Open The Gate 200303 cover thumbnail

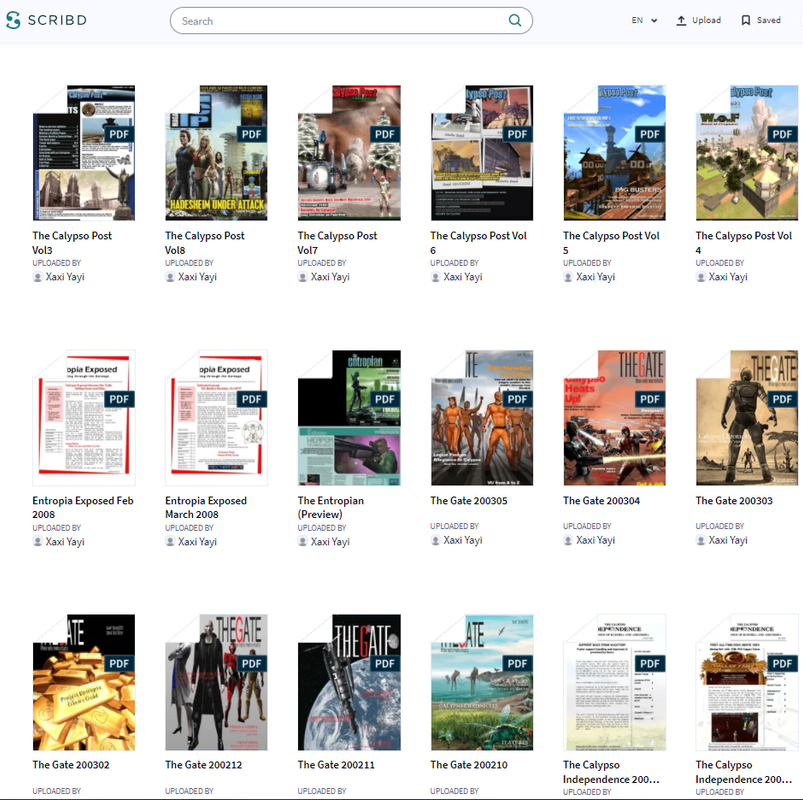(747, 417)
